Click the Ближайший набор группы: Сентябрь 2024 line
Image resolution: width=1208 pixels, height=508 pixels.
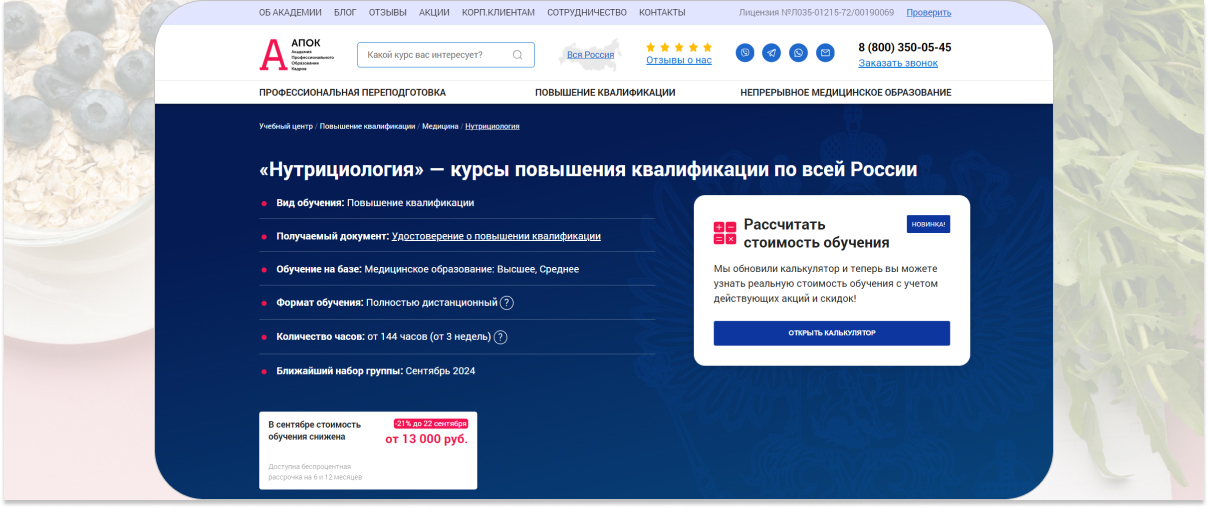click(376, 371)
